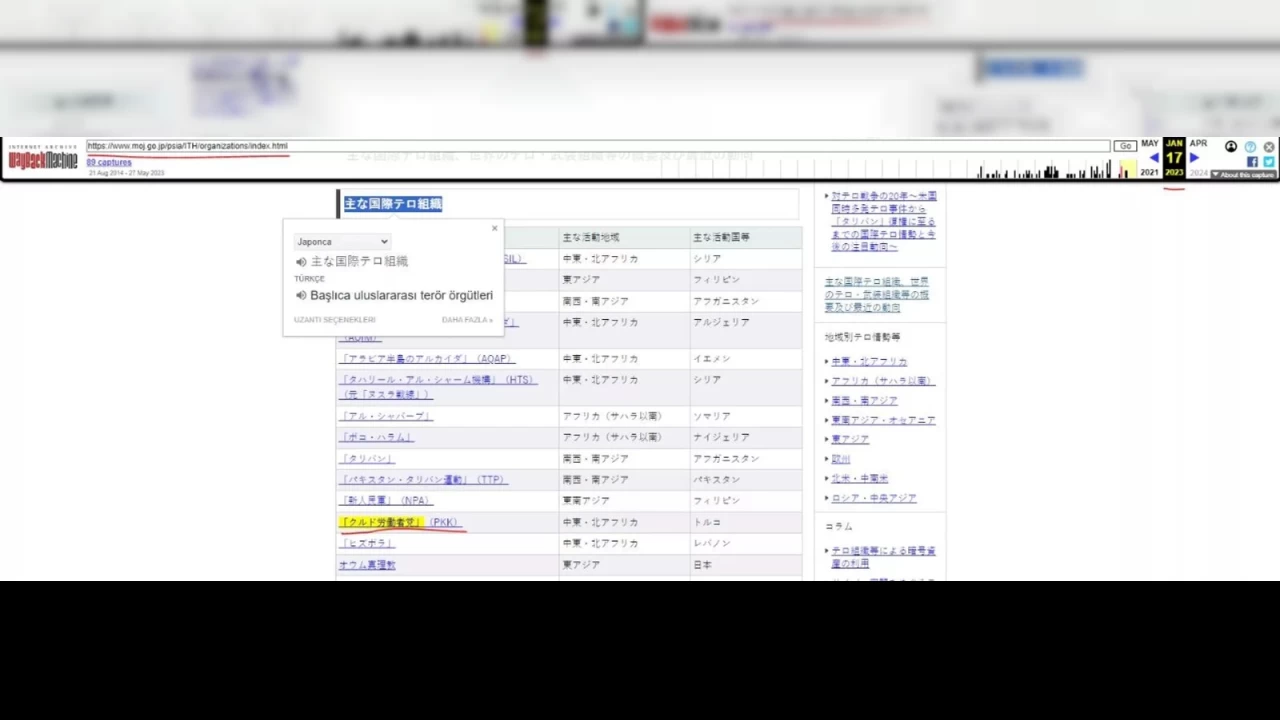Open the (NPA) organization link

[x=385, y=501]
